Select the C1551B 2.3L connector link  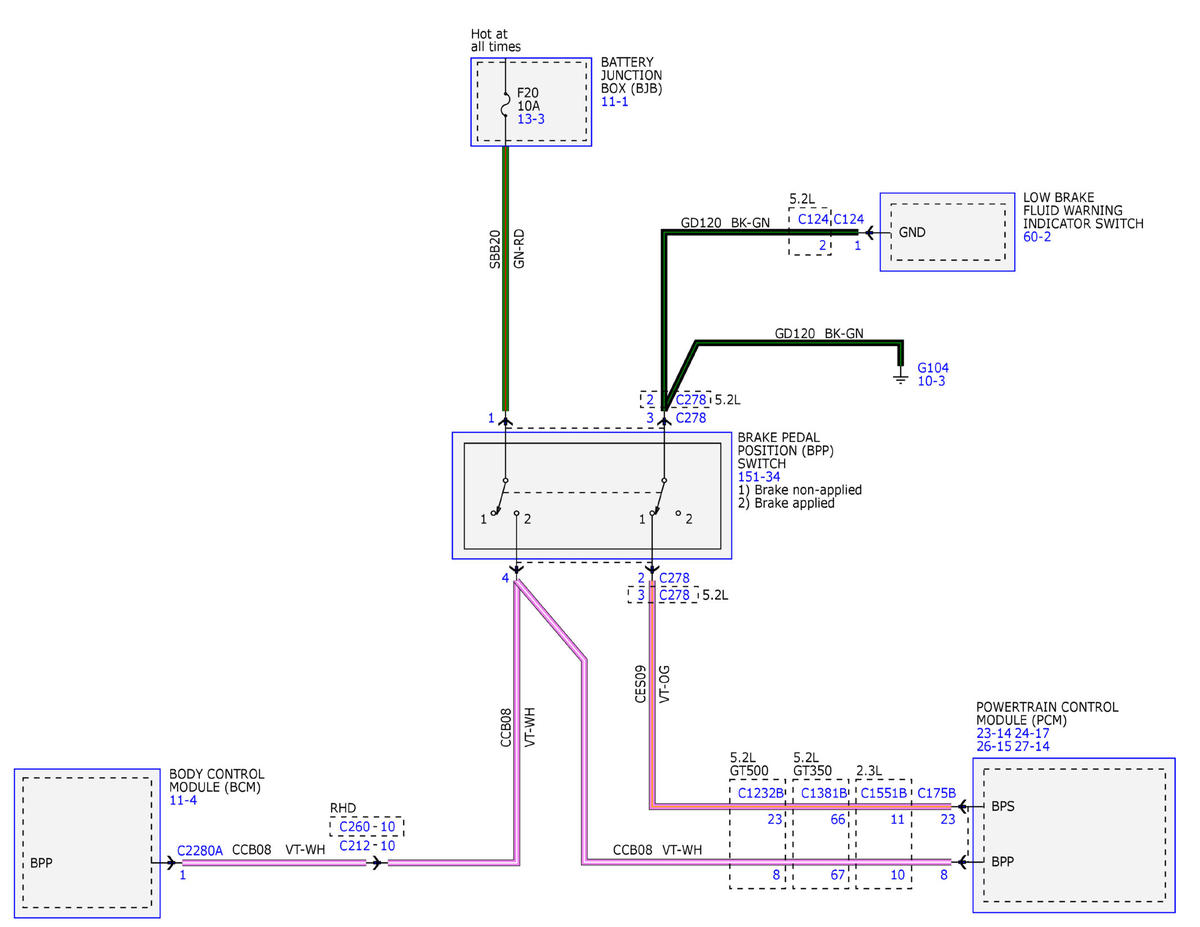pos(885,793)
